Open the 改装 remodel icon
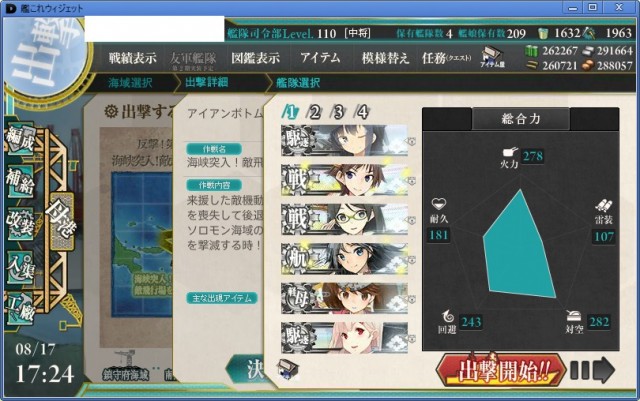 point(20,224)
